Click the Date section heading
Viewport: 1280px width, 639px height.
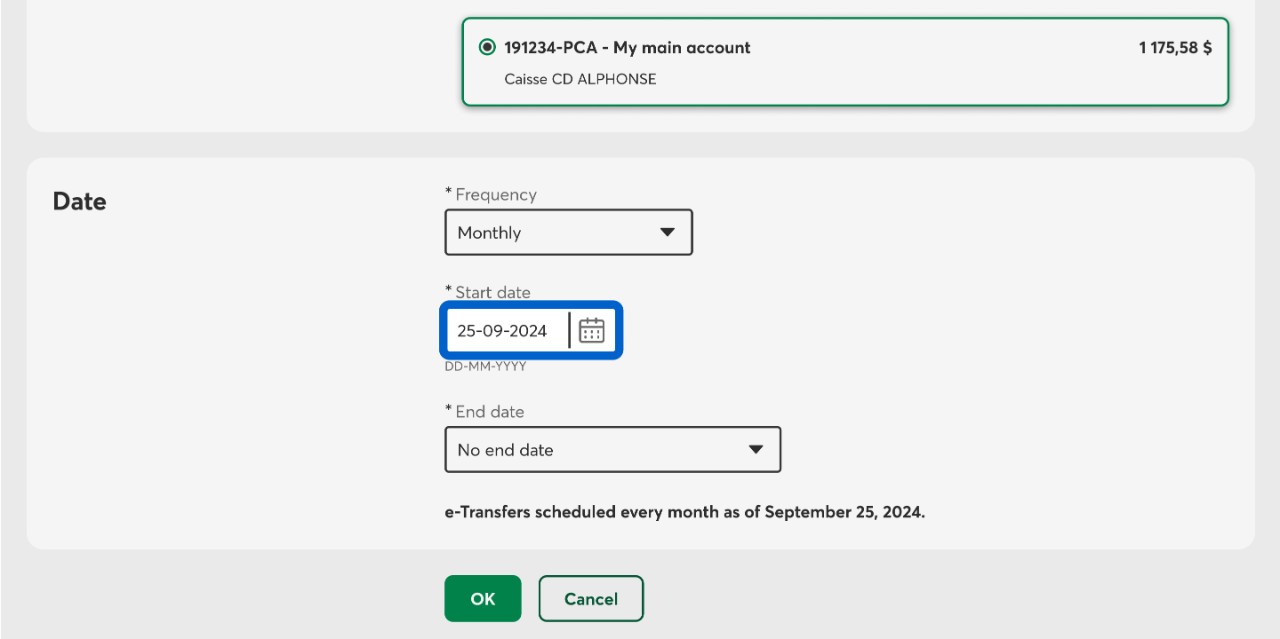pyautogui.click(x=79, y=201)
